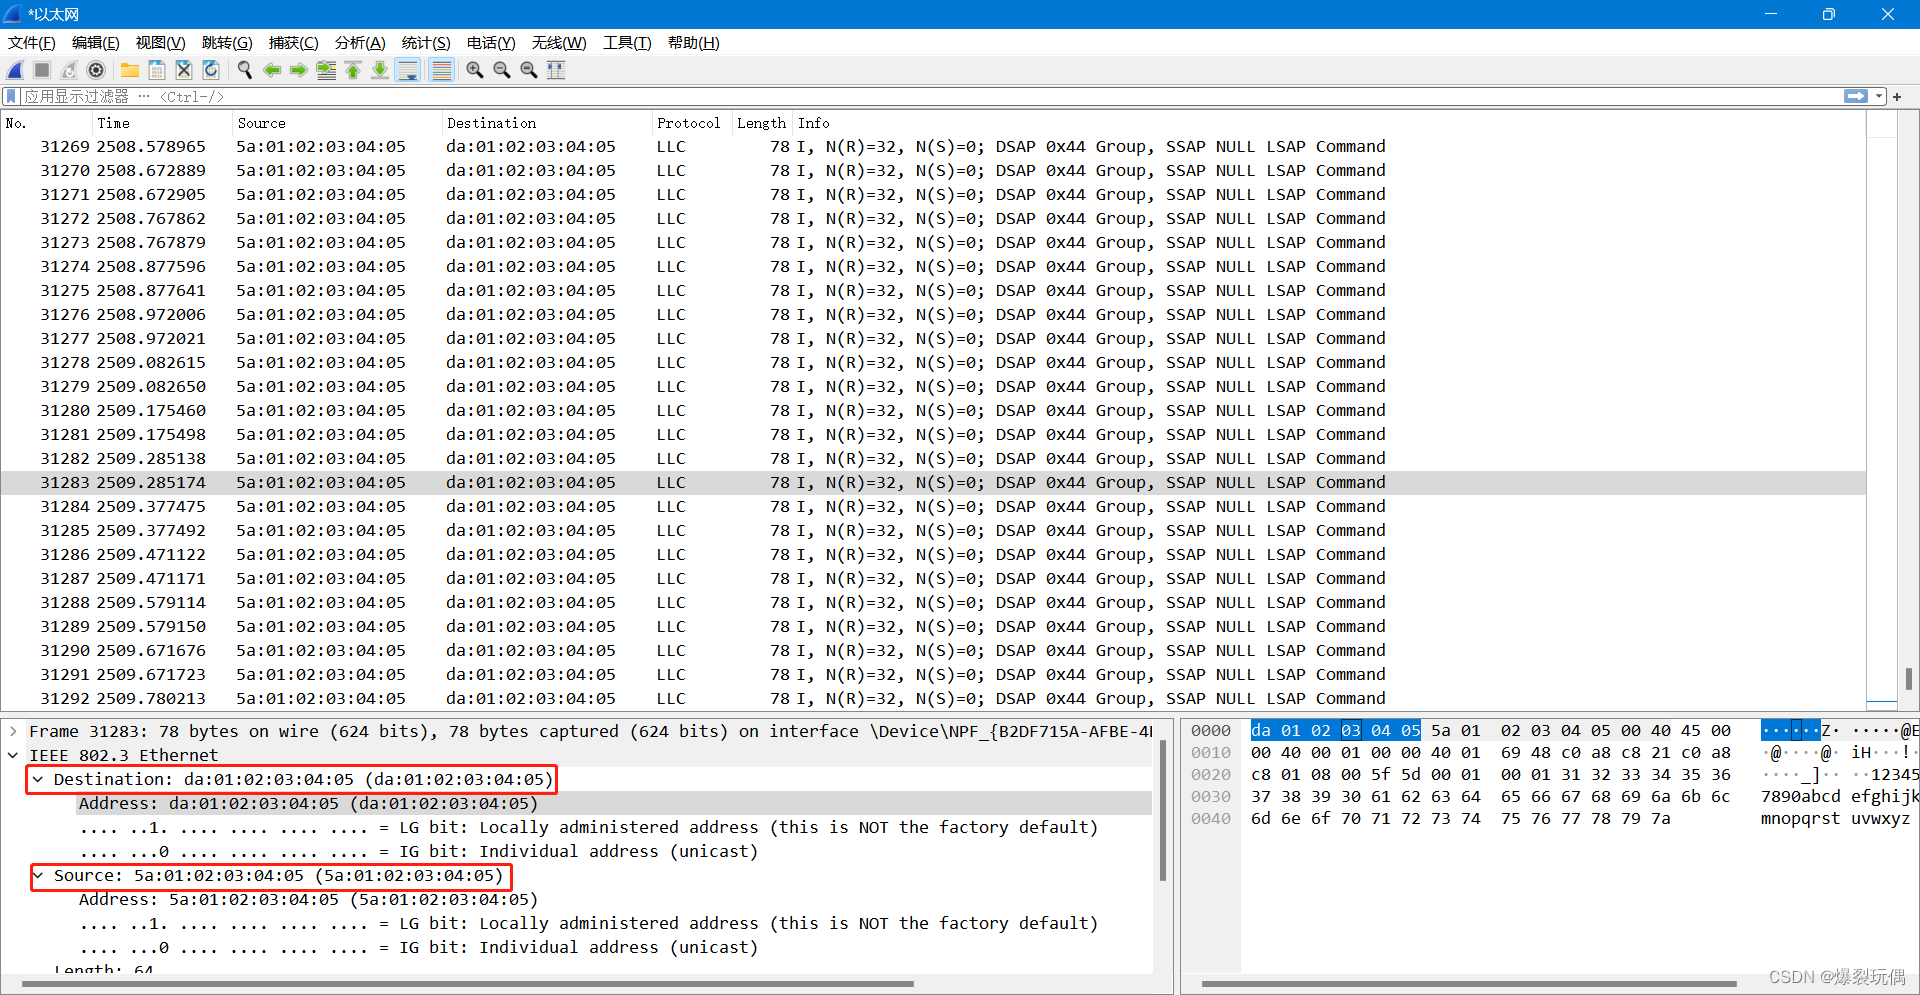Viewport: 1920px width, 995px height.
Task: Sort by the Time column header
Action: click(161, 123)
